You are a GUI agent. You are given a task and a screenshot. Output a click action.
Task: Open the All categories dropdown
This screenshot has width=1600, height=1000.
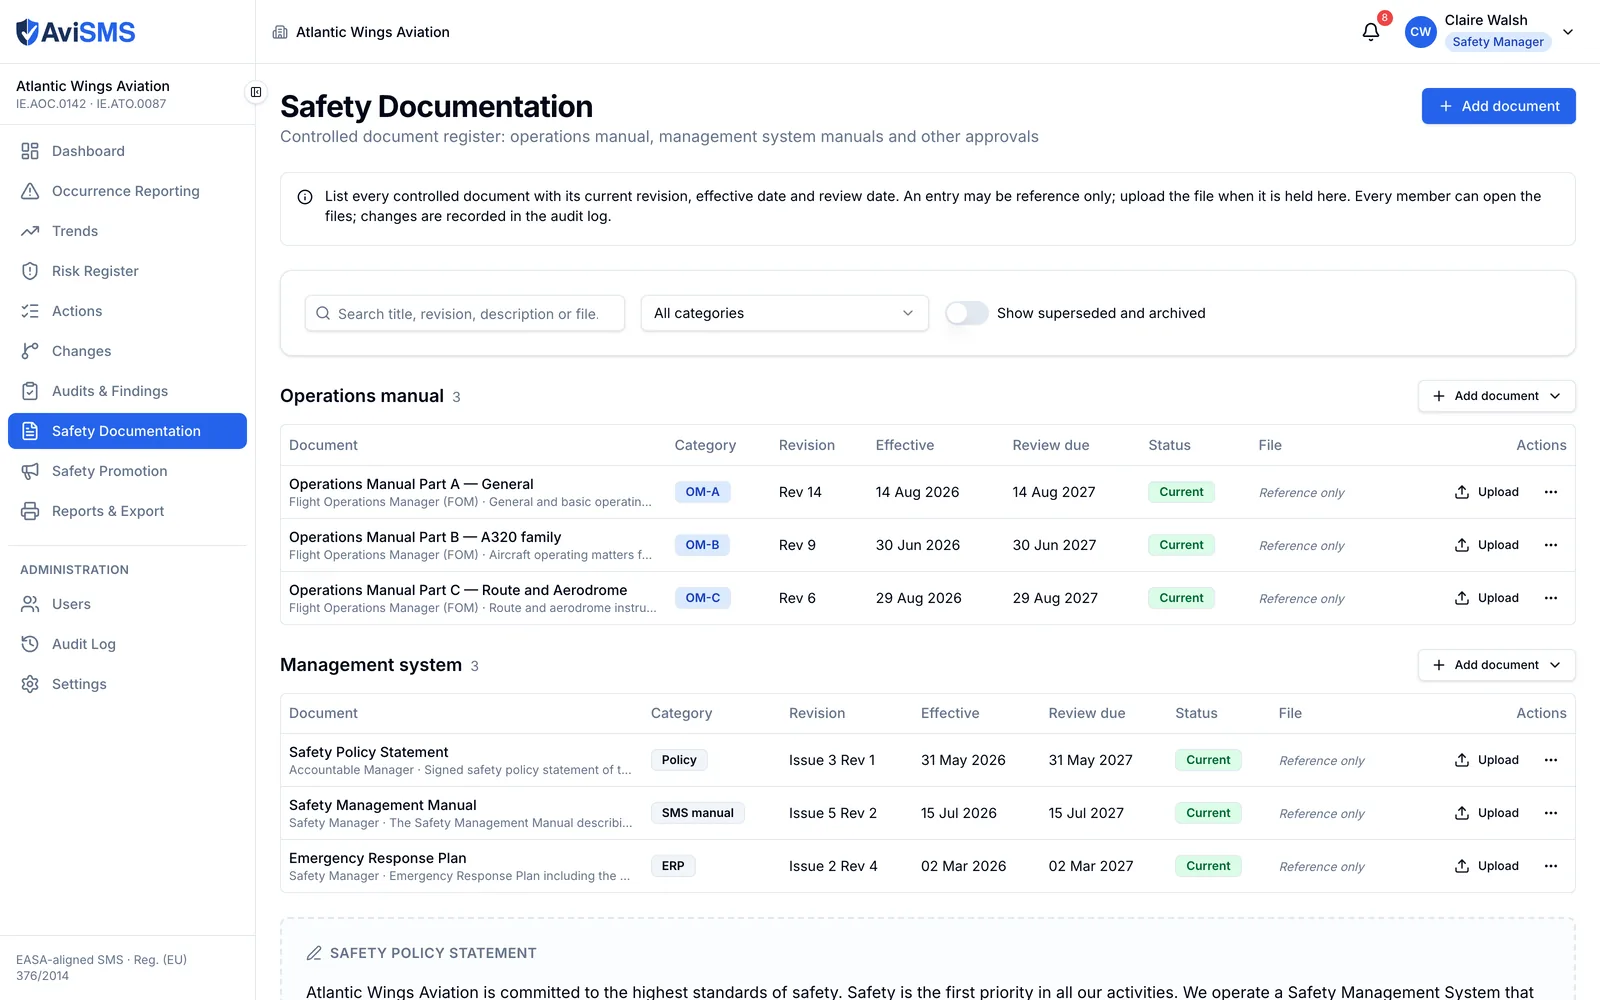784,313
